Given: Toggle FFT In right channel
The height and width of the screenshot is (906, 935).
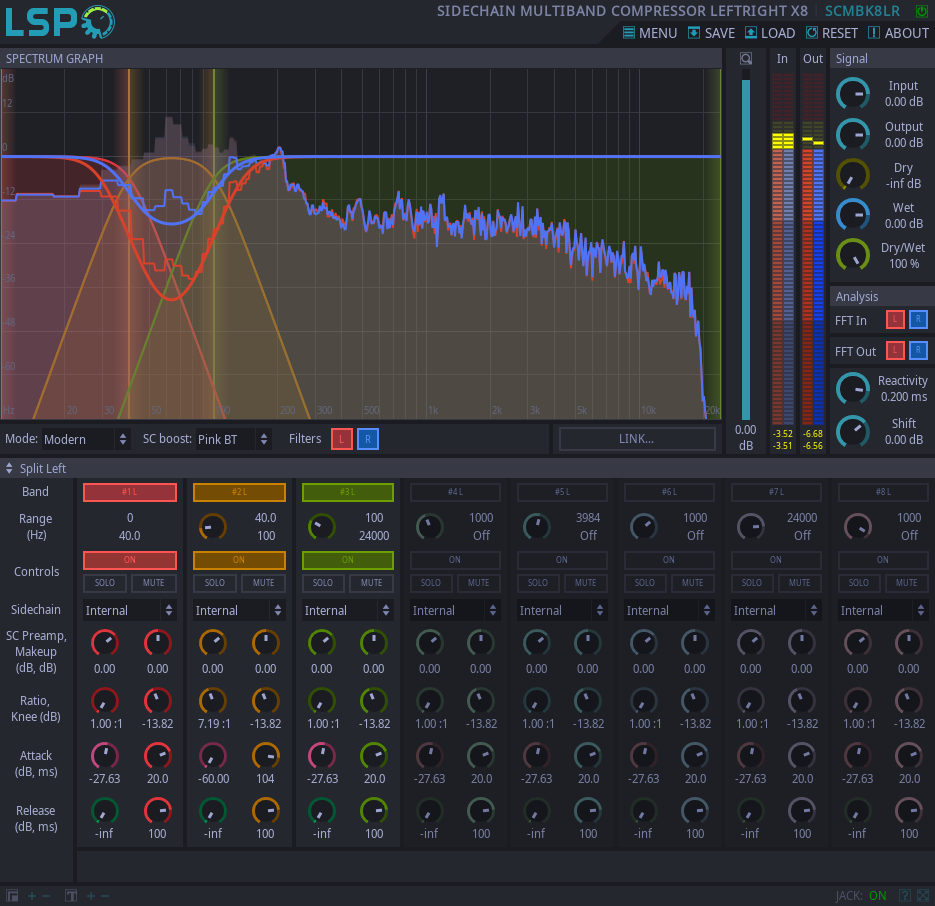Looking at the screenshot, I should pos(918,320).
